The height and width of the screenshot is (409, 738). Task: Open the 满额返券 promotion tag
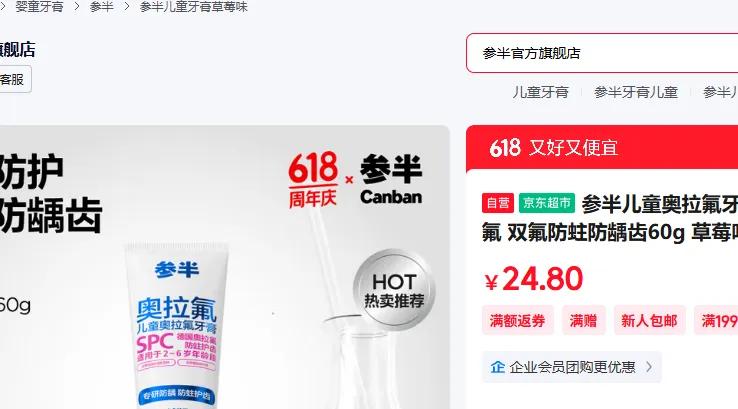point(517,321)
